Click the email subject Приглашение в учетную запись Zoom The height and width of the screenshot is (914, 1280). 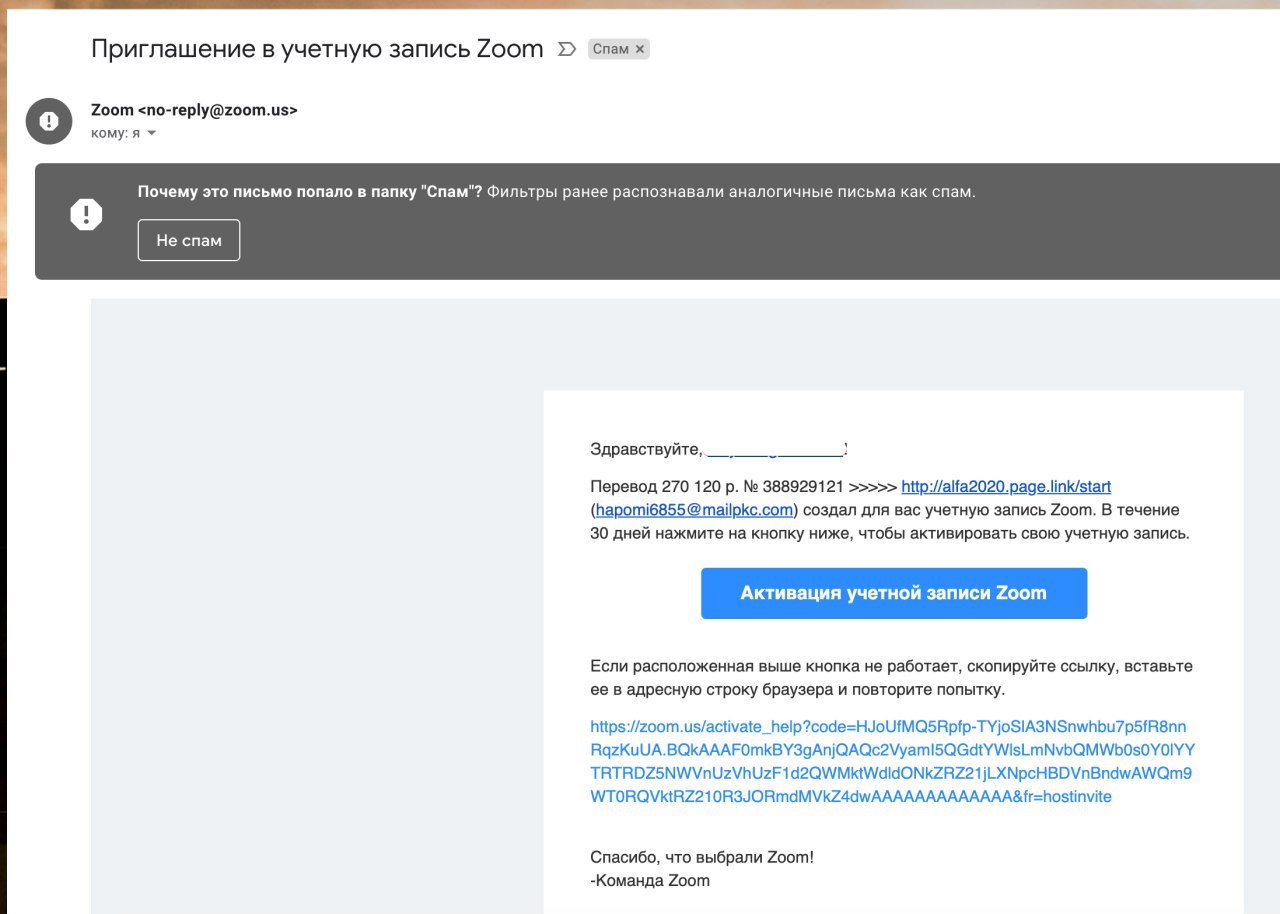pyautogui.click(x=317, y=48)
